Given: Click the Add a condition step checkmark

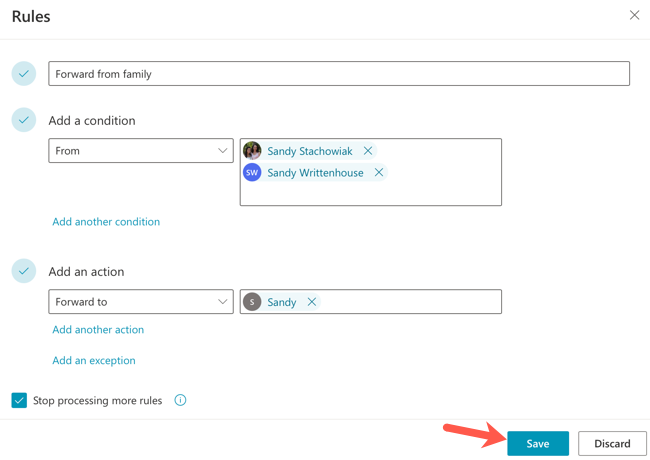Looking at the screenshot, I should pyautogui.click(x=24, y=120).
